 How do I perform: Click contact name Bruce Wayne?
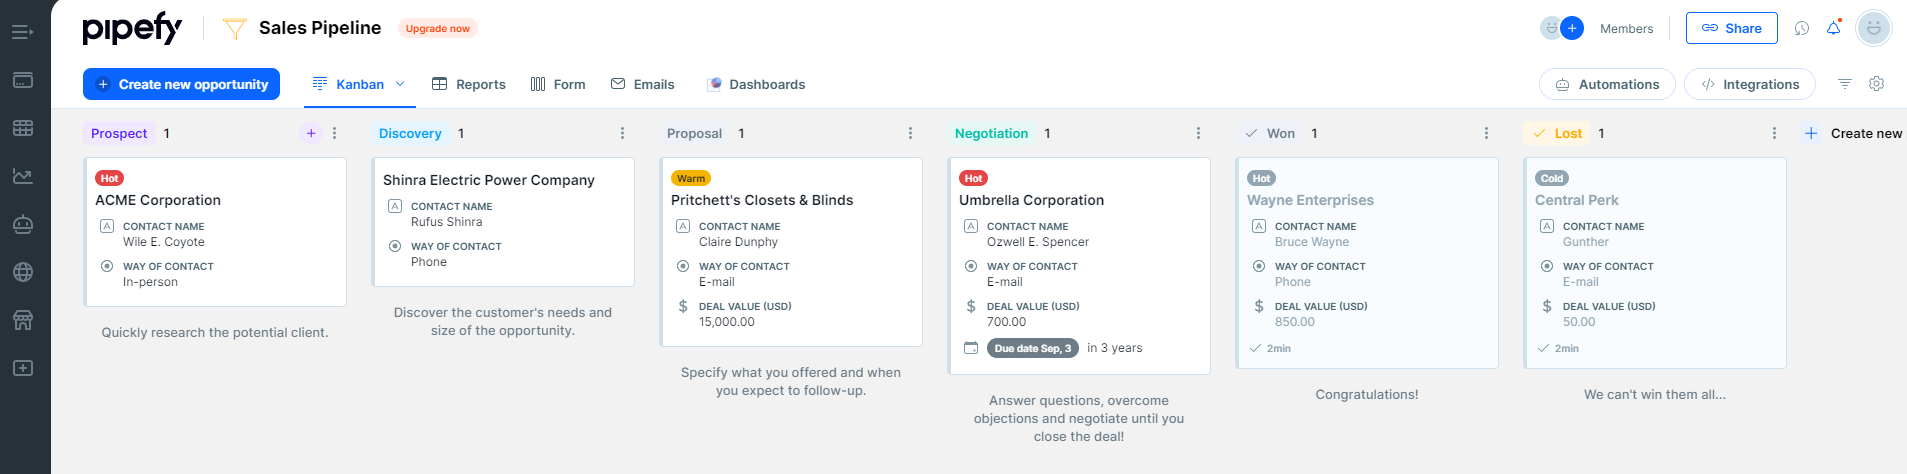pyautogui.click(x=1312, y=242)
